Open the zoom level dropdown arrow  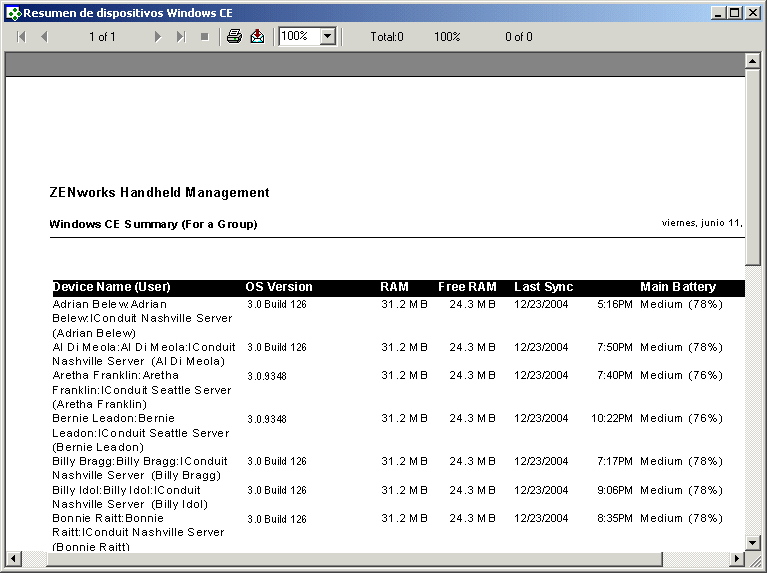pos(327,37)
